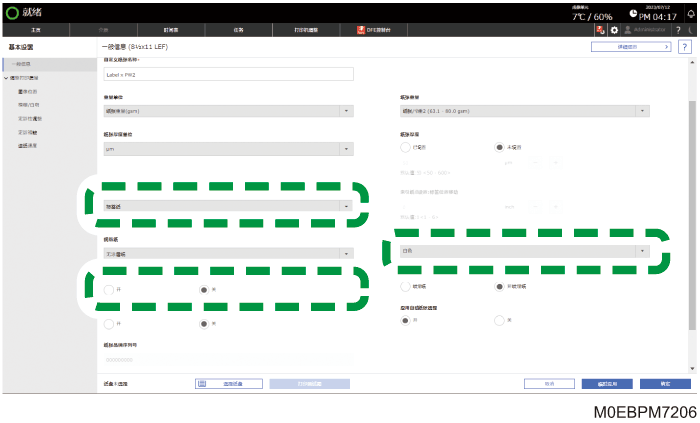Click the DFE console icon tab
This screenshot has height=423, width=700.
coord(374,30)
